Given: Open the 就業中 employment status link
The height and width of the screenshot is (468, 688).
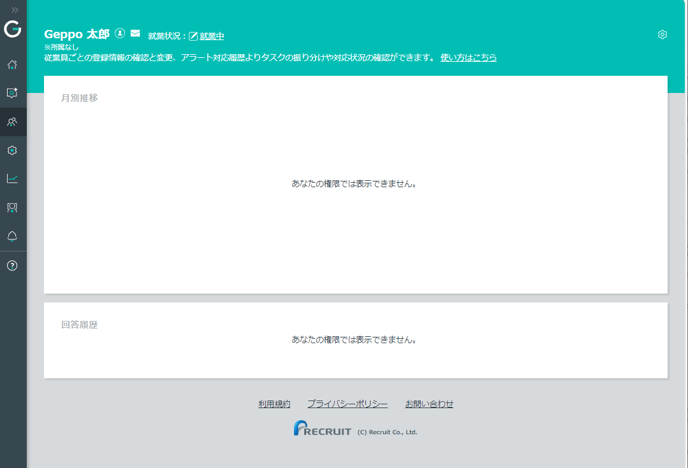Looking at the screenshot, I should [x=212, y=36].
